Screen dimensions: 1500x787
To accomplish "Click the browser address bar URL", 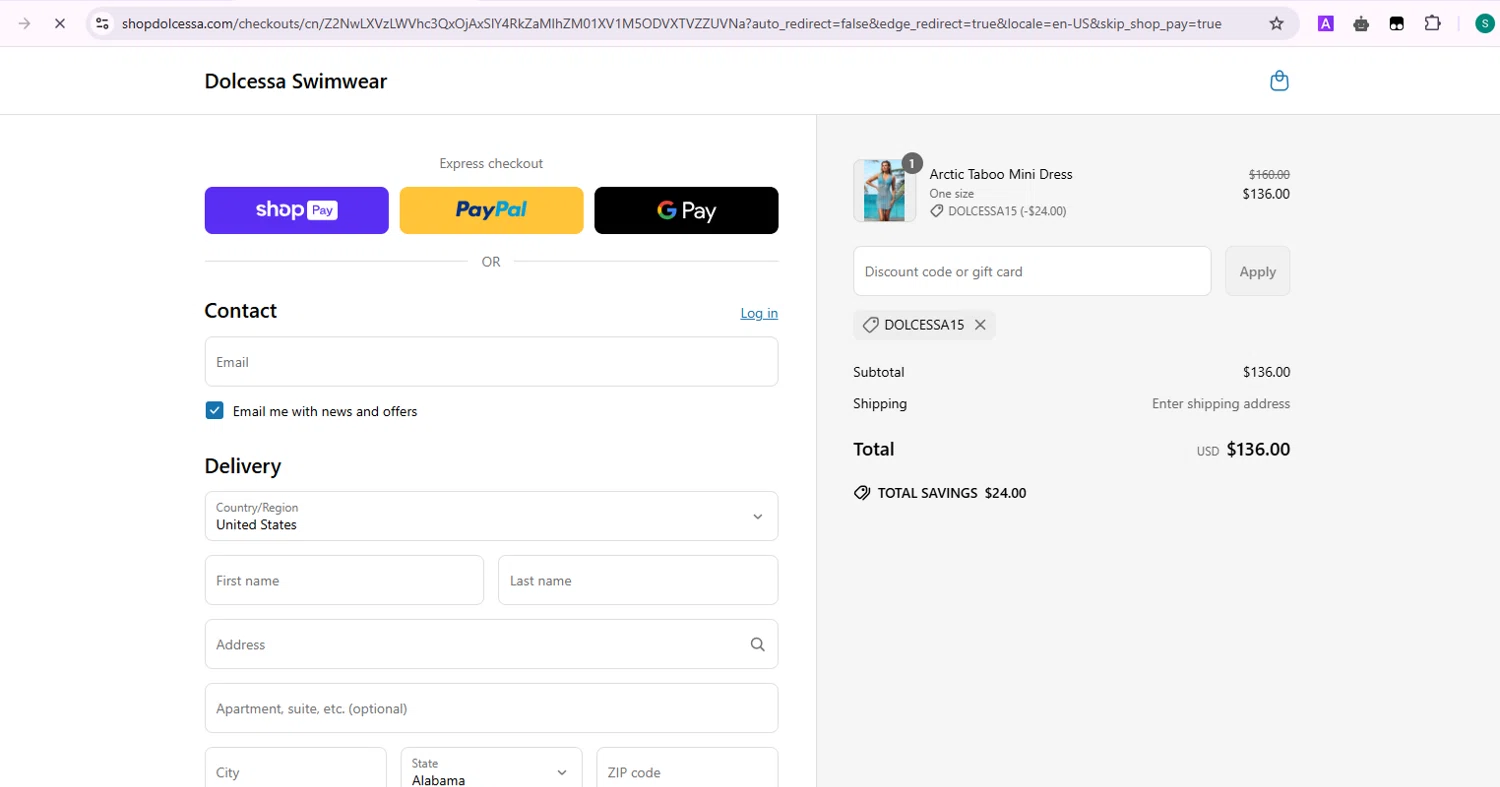I will point(671,23).
